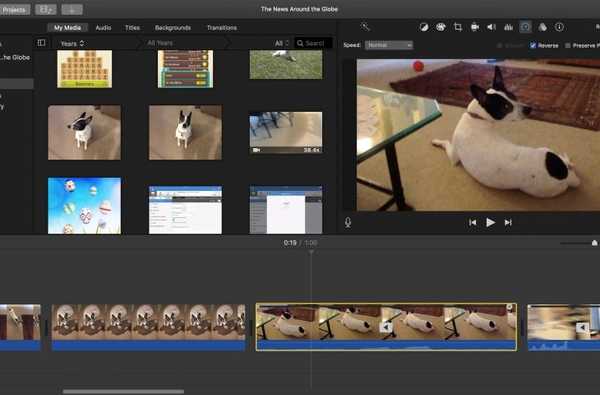The image size is (600, 395).
Task: Click reverse badge on rightmost timeline clip
Action: click(x=582, y=328)
